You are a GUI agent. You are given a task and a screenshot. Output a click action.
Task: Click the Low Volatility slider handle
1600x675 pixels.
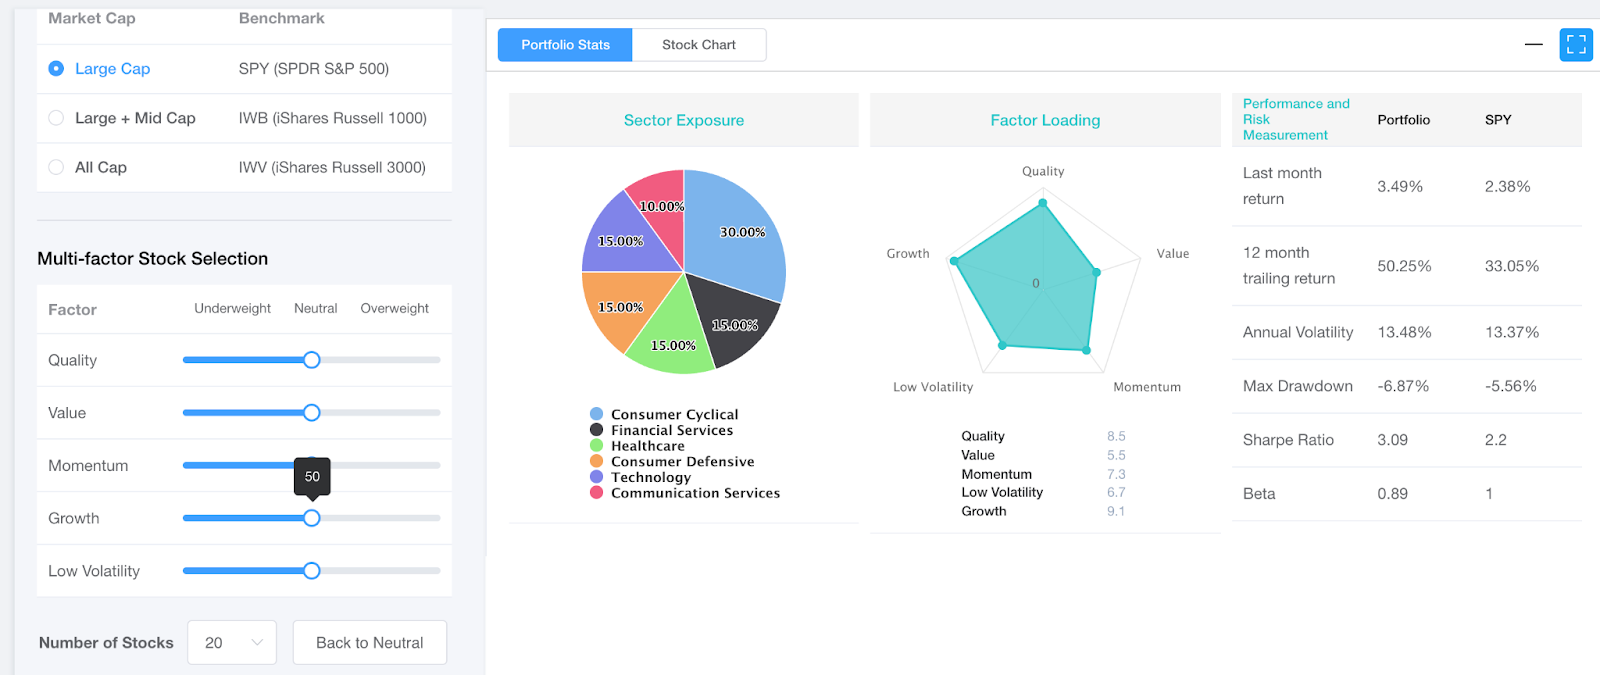pyautogui.click(x=312, y=571)
